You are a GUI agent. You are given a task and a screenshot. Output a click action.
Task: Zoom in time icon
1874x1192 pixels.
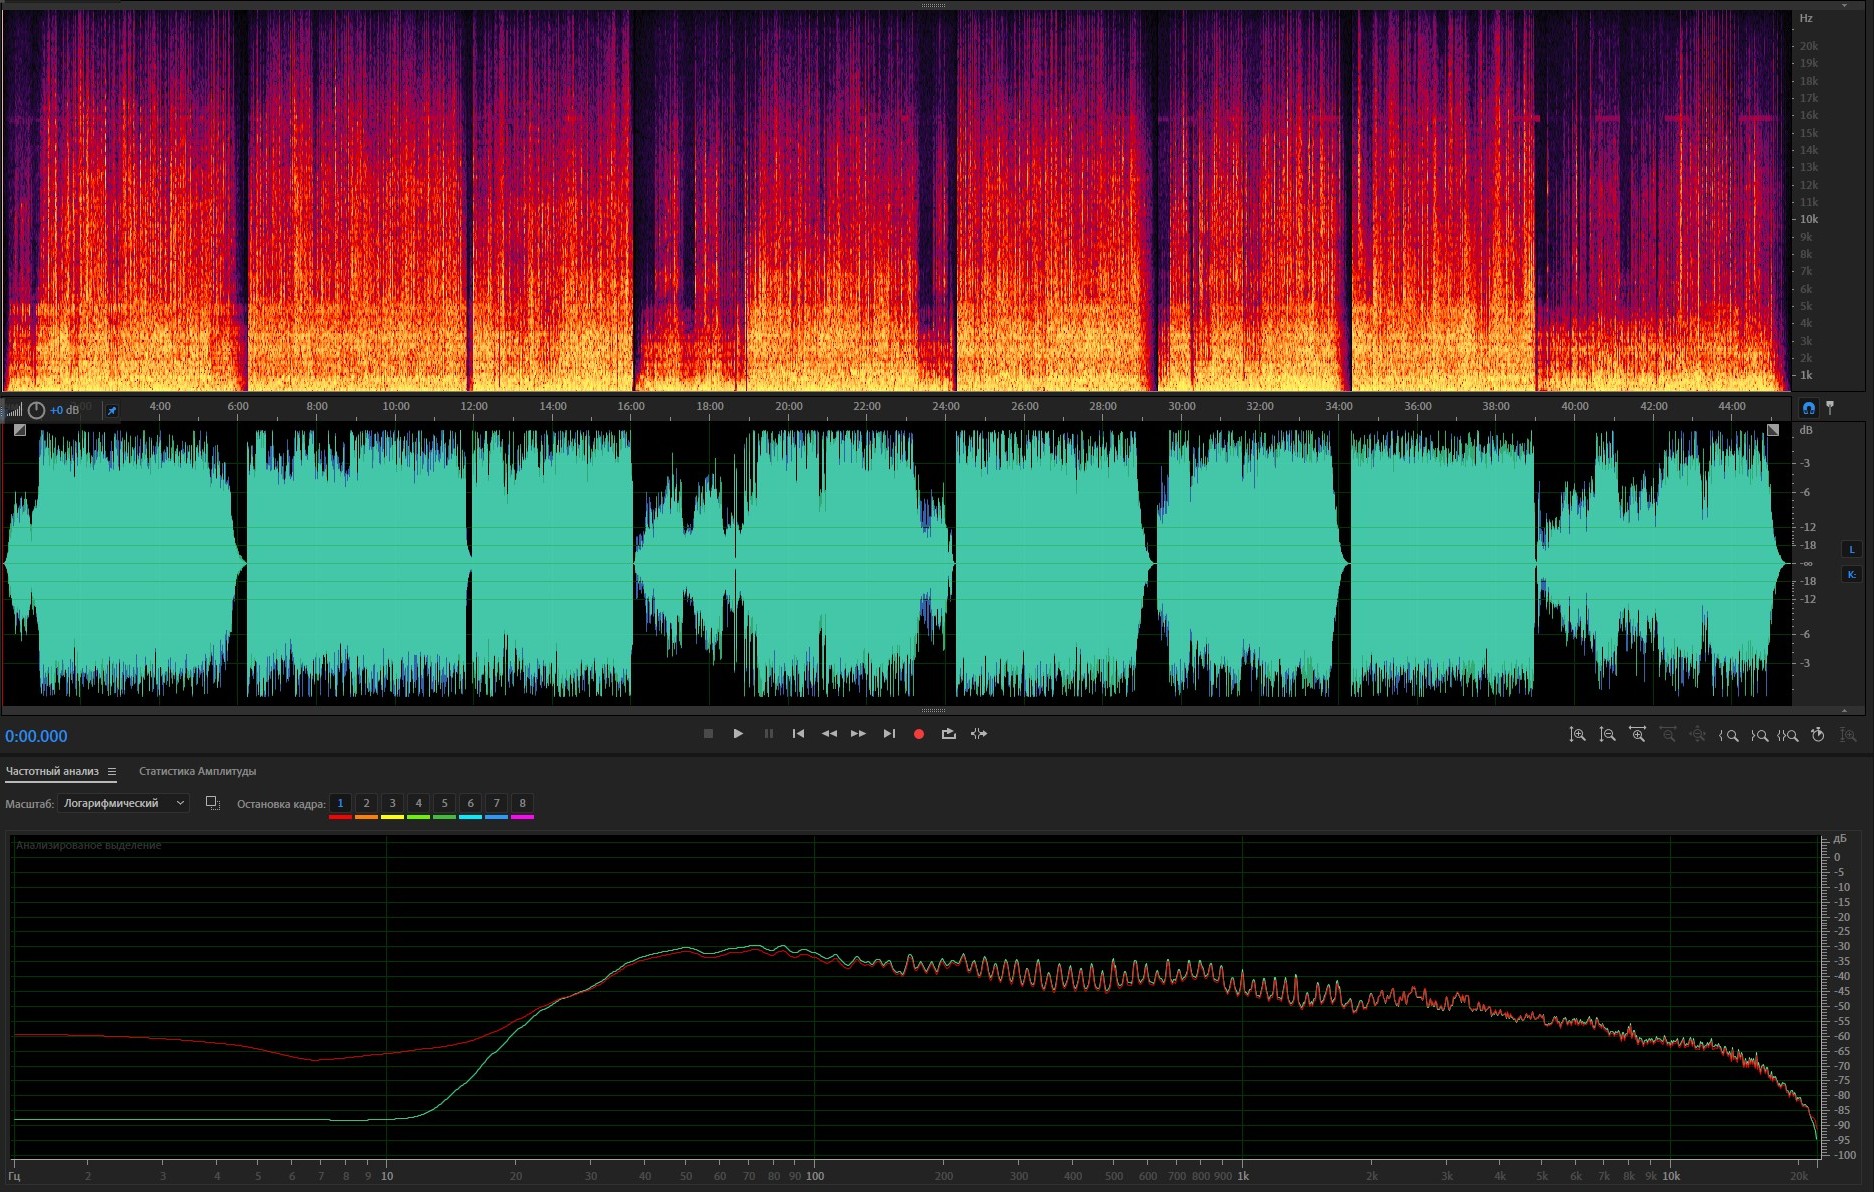click(1637, 735)
